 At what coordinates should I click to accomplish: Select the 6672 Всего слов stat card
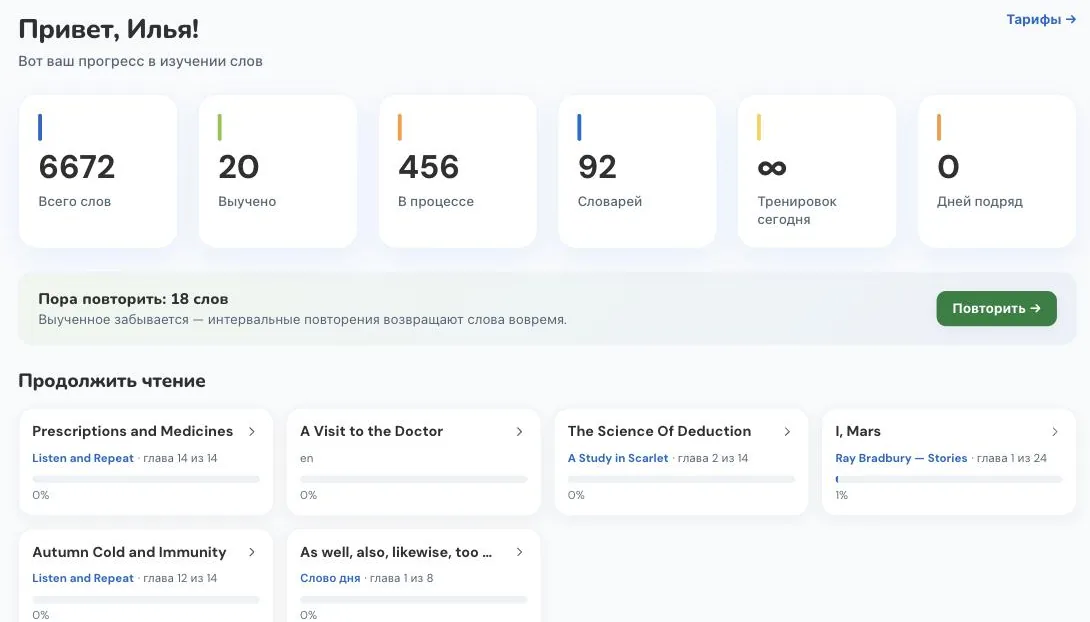(98, 171)
